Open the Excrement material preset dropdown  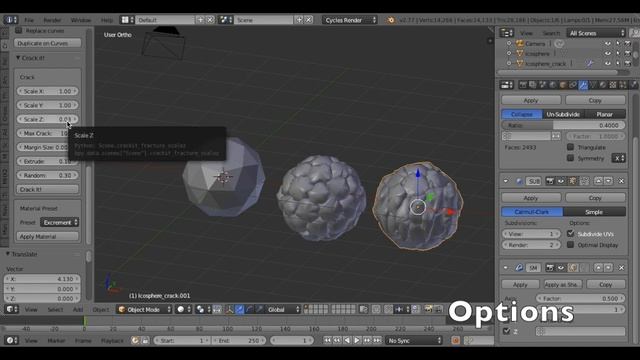tap(60, 222)
